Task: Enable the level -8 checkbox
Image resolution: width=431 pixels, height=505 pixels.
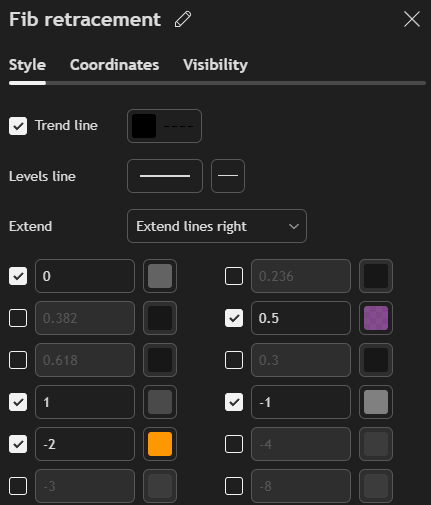Action: tap(234, 486)
